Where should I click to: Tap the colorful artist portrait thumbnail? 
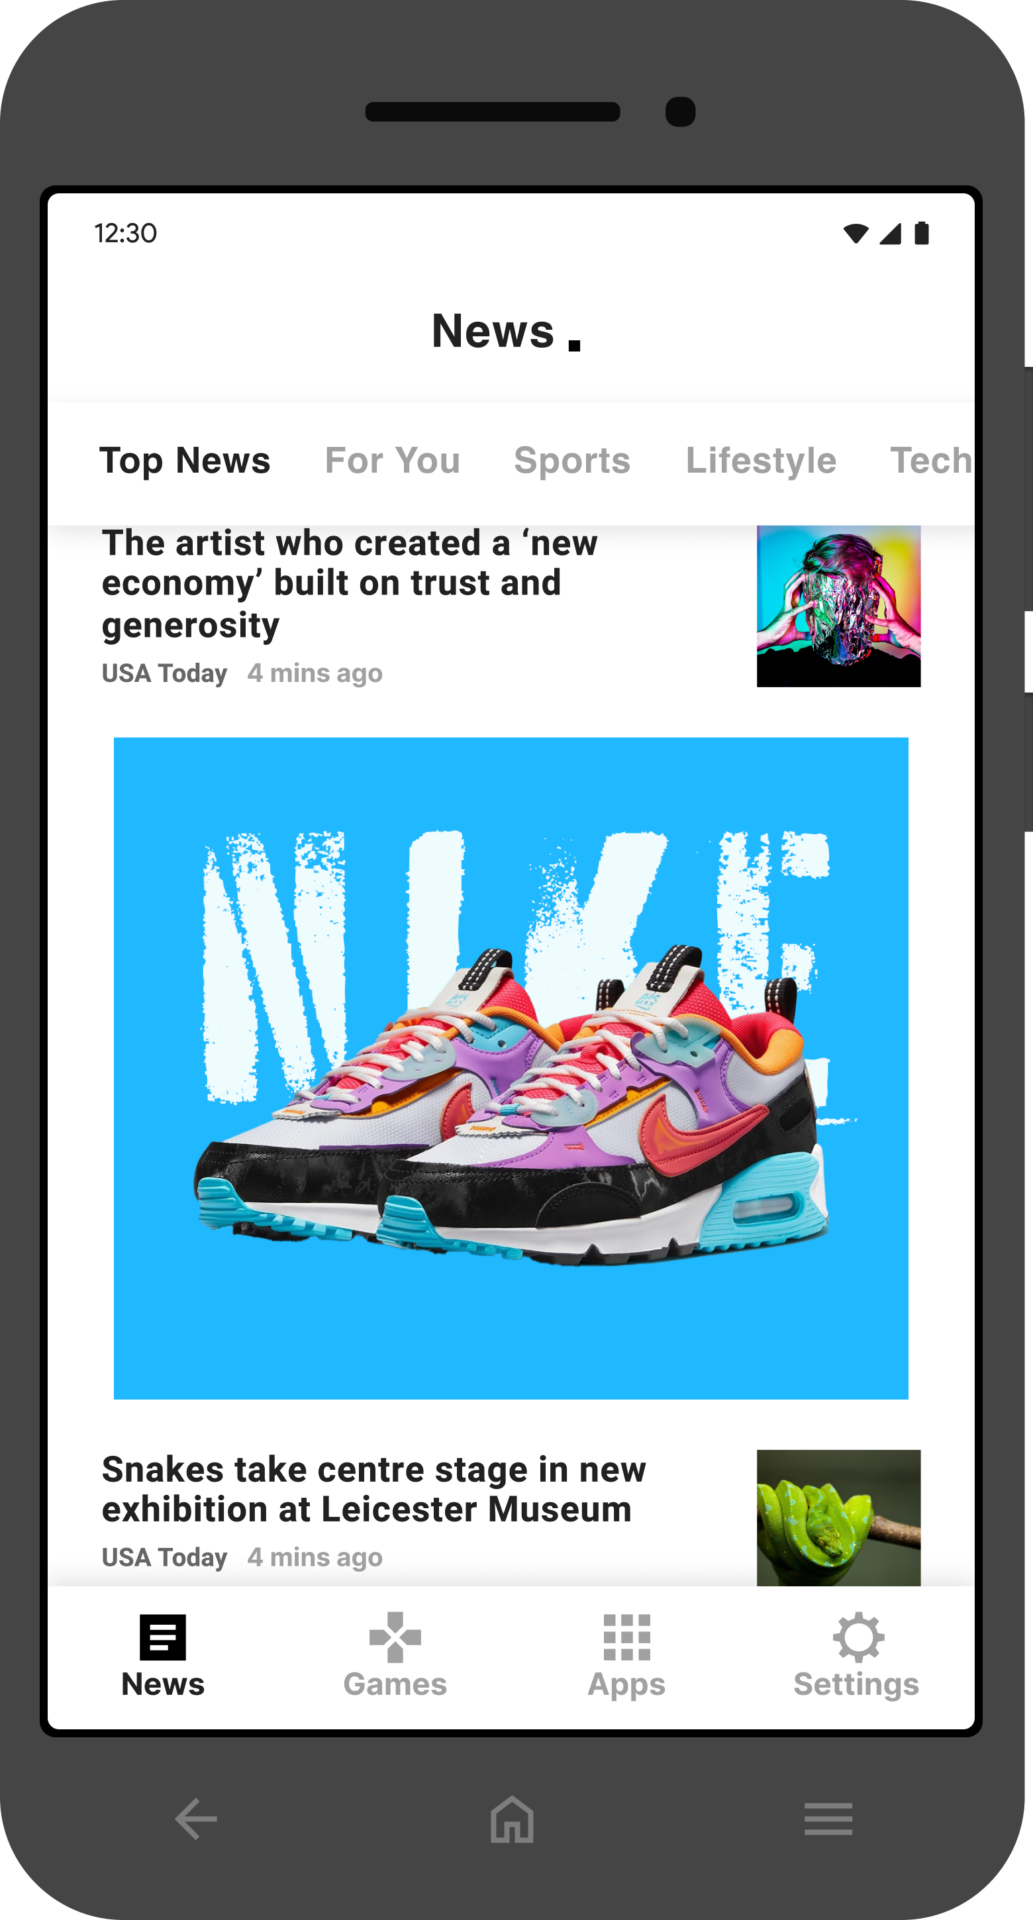click(x=839, y=606)
